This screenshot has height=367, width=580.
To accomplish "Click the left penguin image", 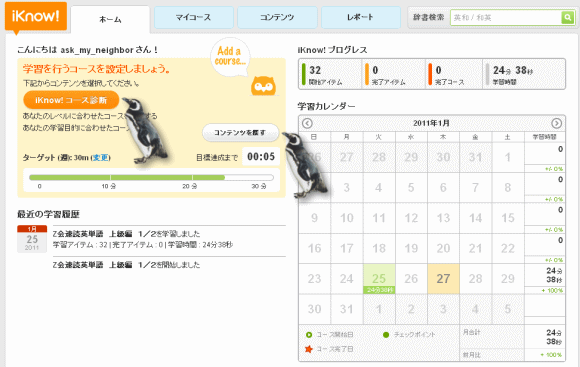I will (x=144, y=130).
